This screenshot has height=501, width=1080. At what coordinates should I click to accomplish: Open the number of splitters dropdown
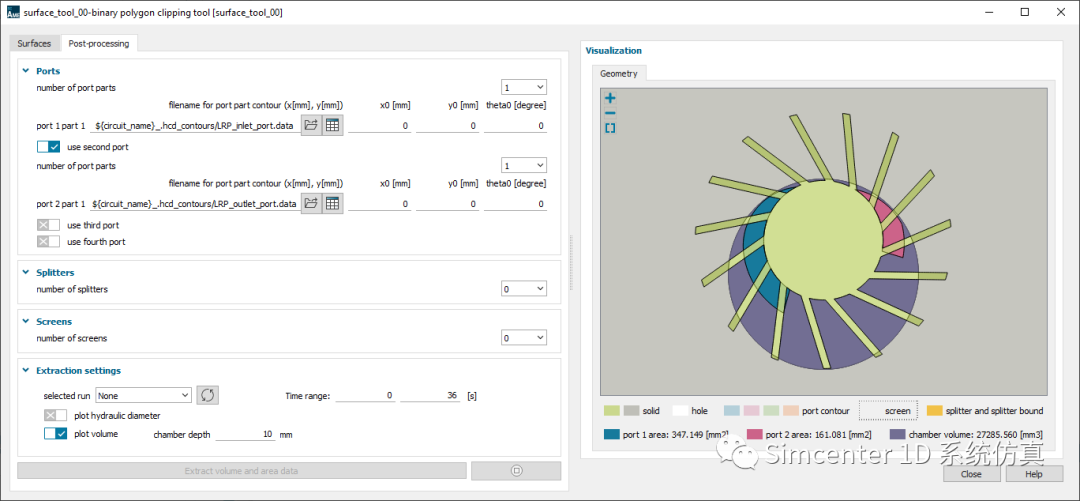pyautogui.click(x=524, y=289)
